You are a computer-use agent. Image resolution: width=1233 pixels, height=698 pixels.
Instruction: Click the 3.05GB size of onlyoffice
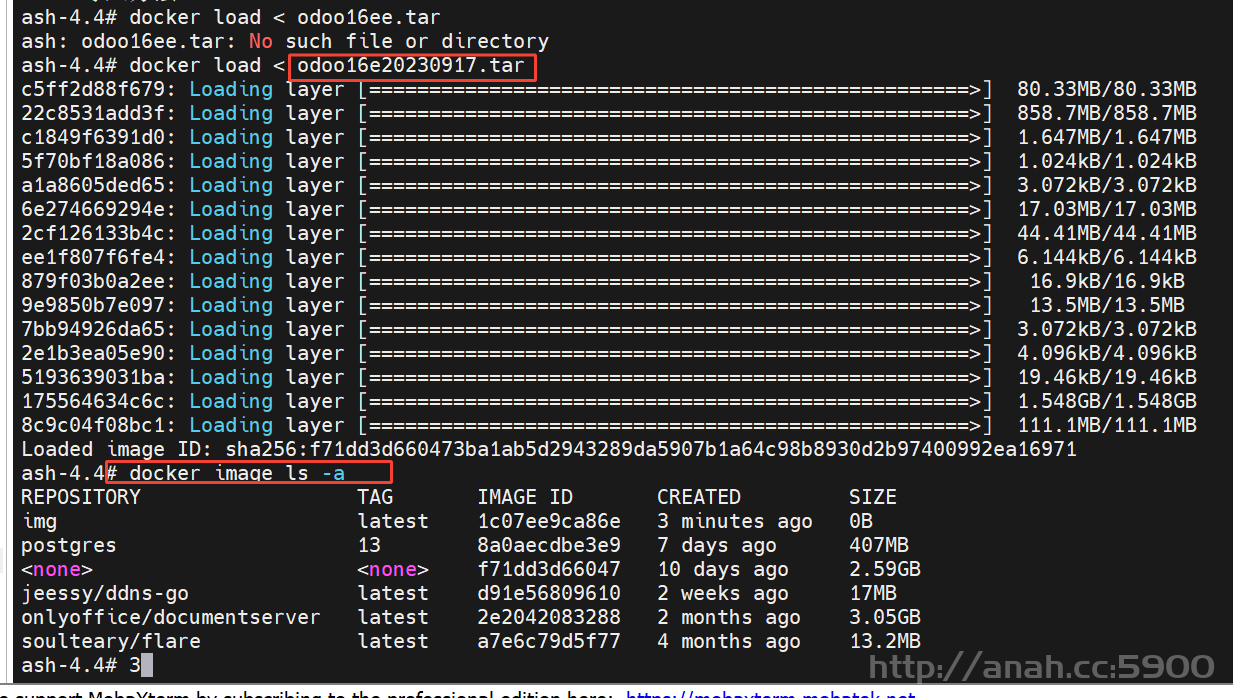[x=885, y=618]
